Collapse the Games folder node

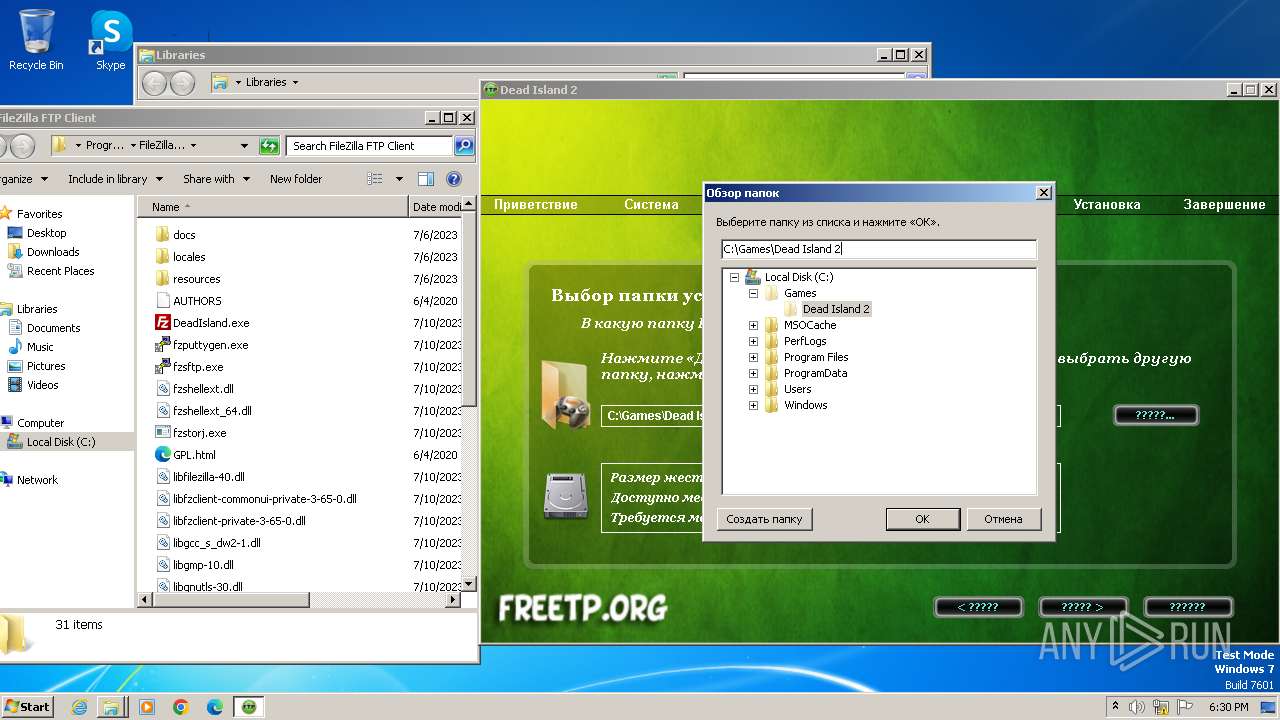[753, 294]
